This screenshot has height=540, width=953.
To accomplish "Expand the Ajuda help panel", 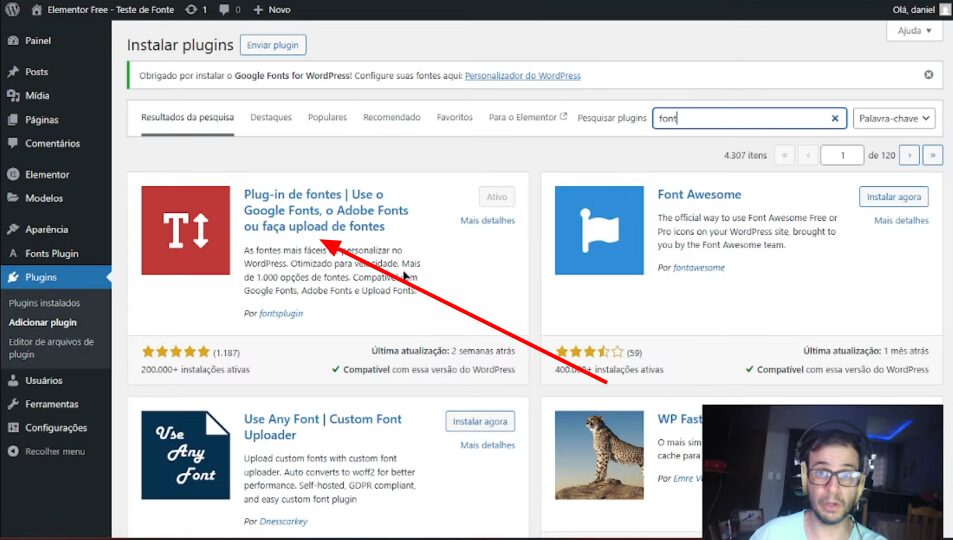I will pos(914,31).
